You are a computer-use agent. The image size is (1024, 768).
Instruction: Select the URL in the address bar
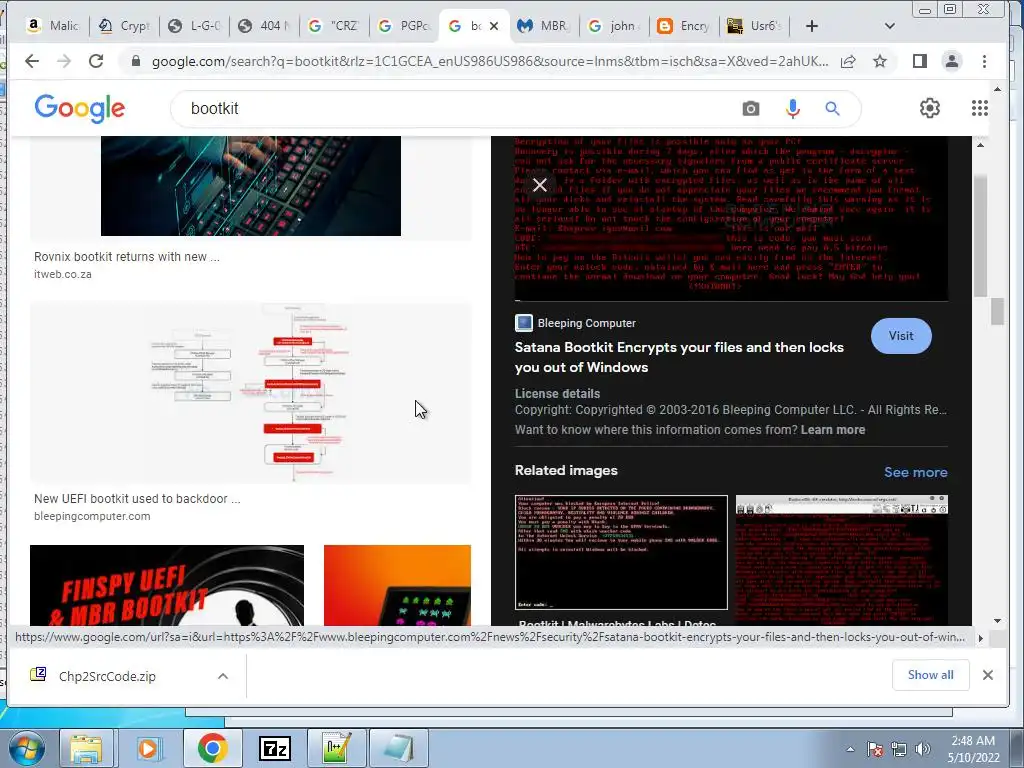pyautogui.click(x=490, y=61)
